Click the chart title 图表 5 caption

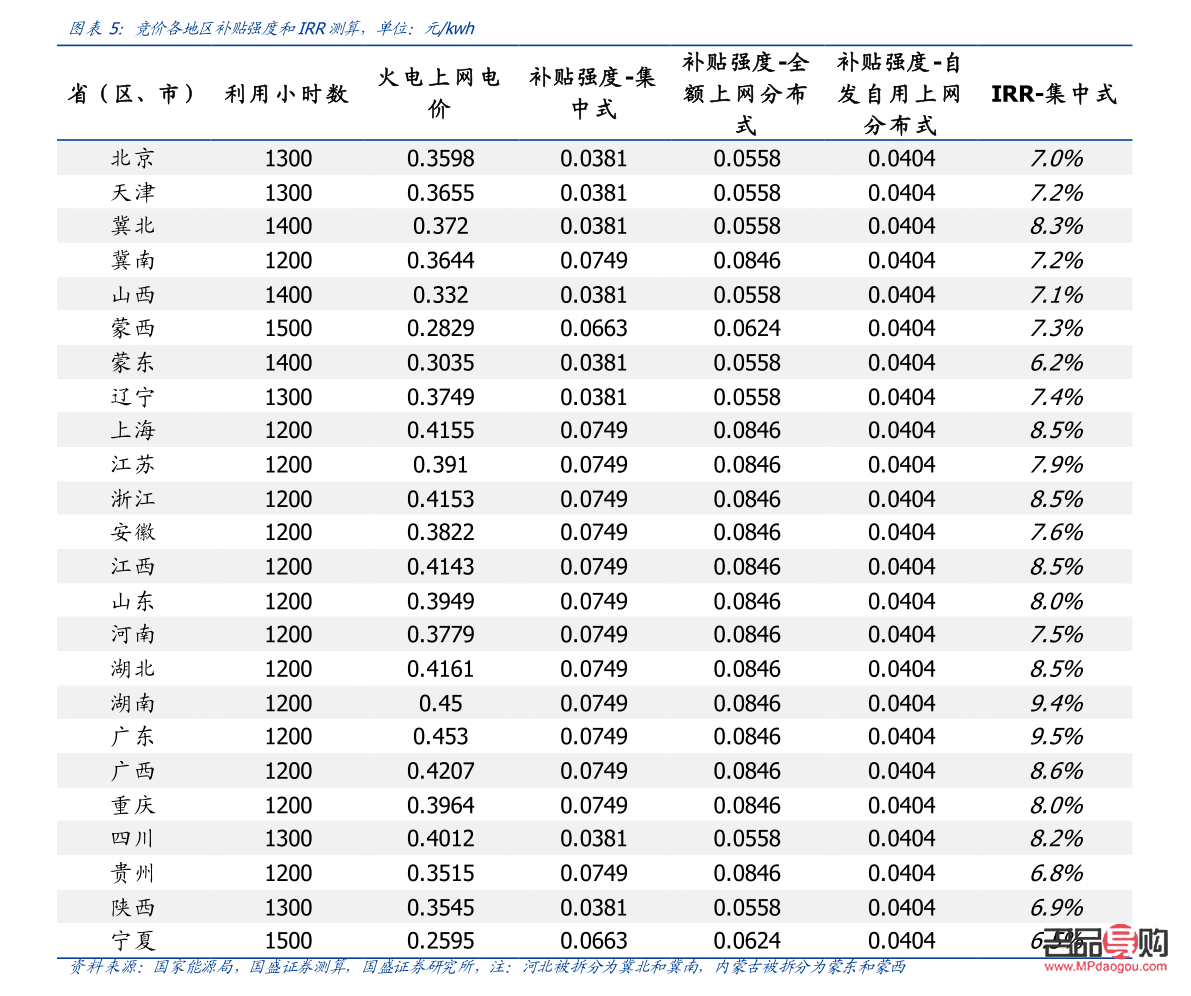[x=271, y=29]
